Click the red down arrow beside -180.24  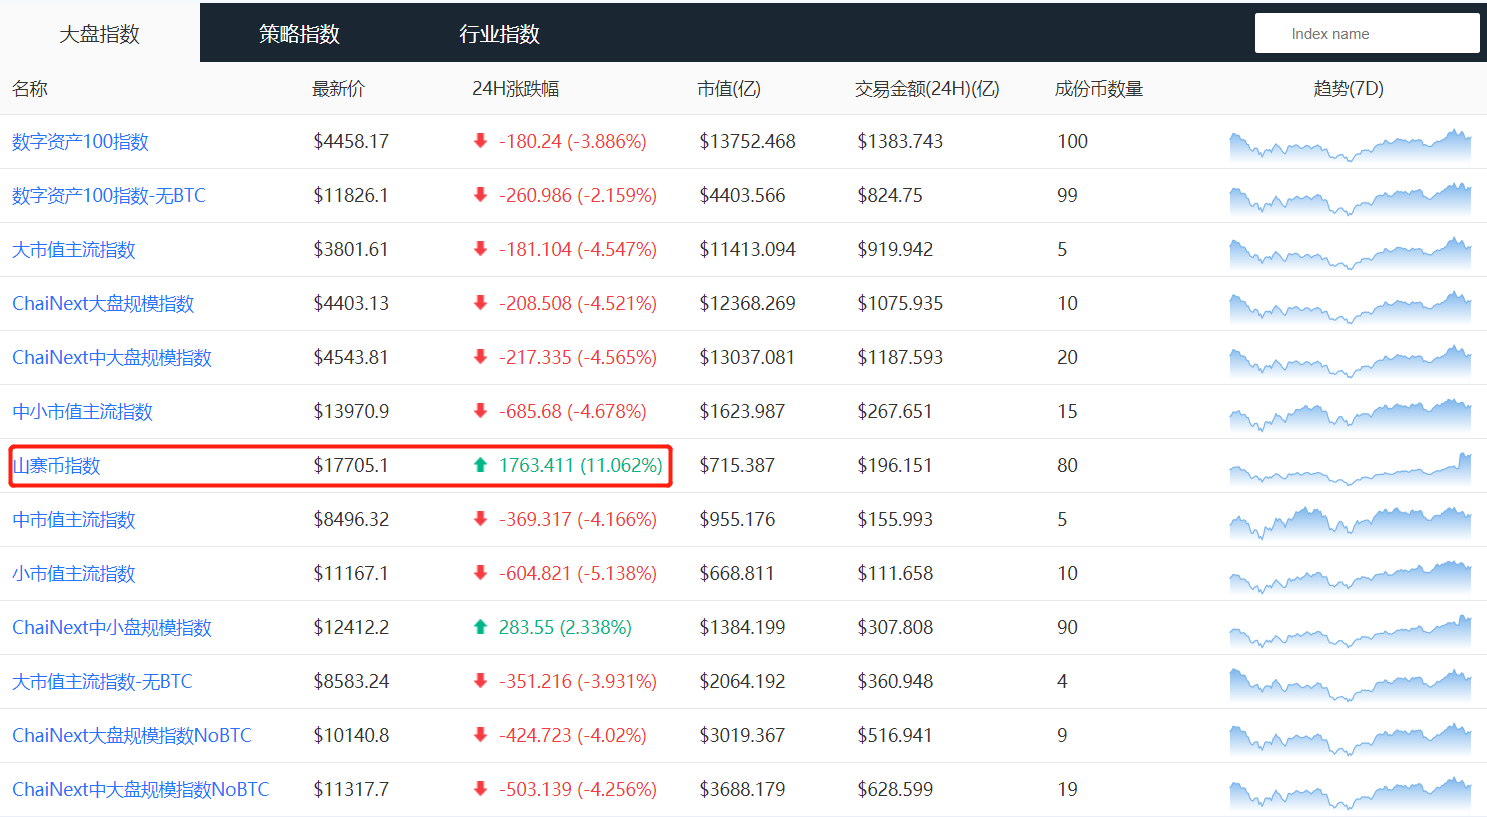pos(480,141)
